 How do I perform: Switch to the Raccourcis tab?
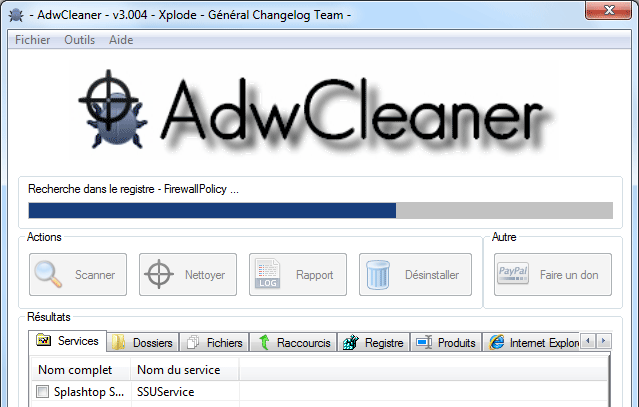294,343
